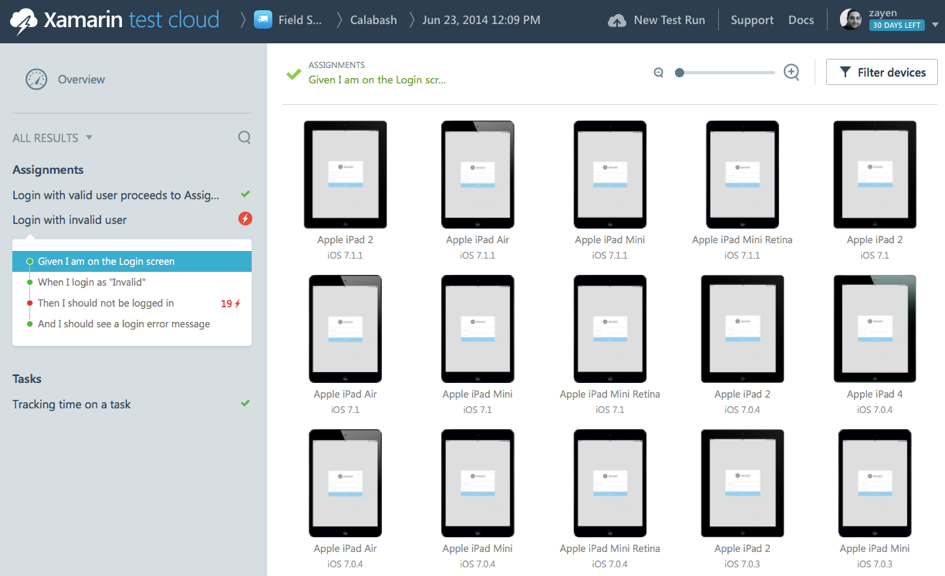
Task: Click the zoom out magnifier icon
Action: 659,72
